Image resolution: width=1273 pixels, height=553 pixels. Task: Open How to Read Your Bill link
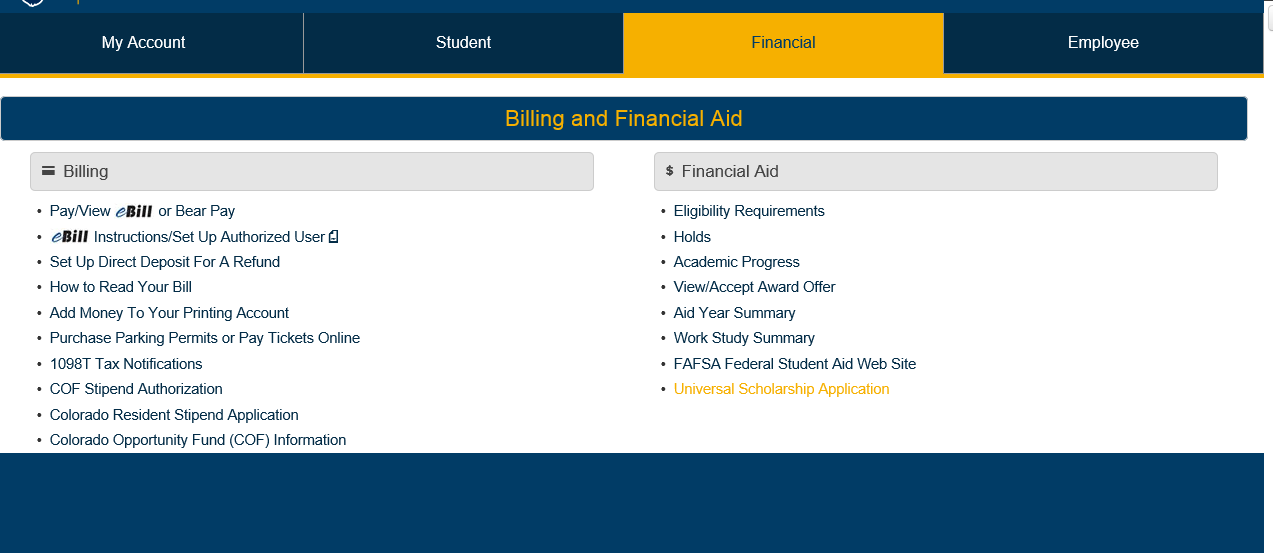click(121, 287)
